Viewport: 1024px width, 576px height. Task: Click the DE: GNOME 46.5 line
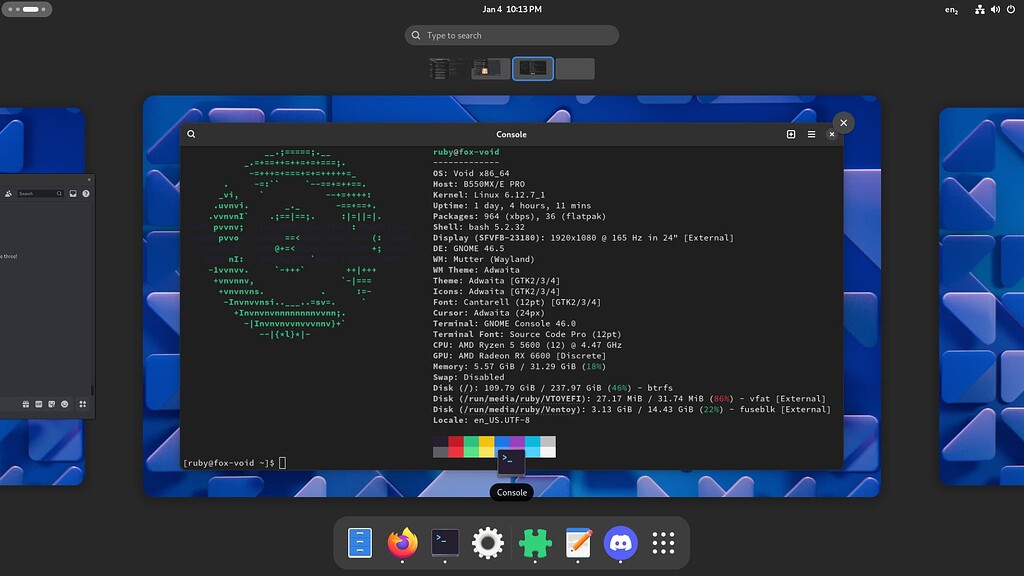[x=468, y=248]
